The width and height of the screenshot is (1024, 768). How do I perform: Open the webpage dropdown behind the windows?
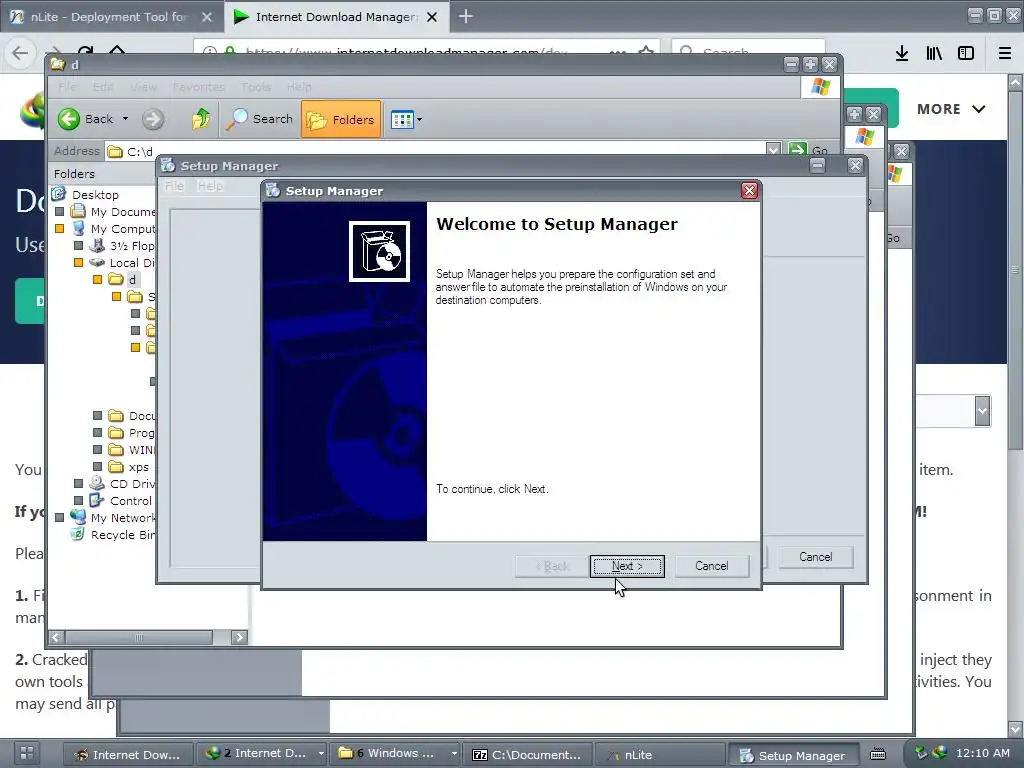pyautogui.click(x=982, y=411)
